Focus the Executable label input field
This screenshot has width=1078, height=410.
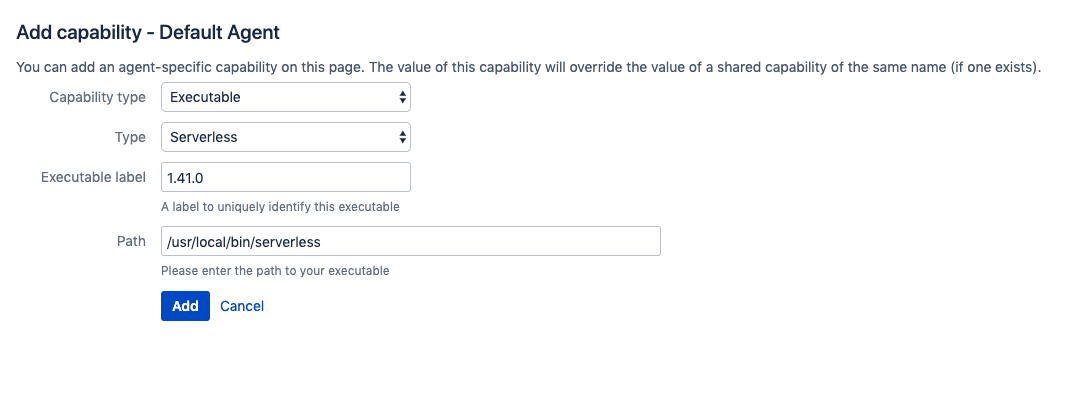click(x=285, y=177)
